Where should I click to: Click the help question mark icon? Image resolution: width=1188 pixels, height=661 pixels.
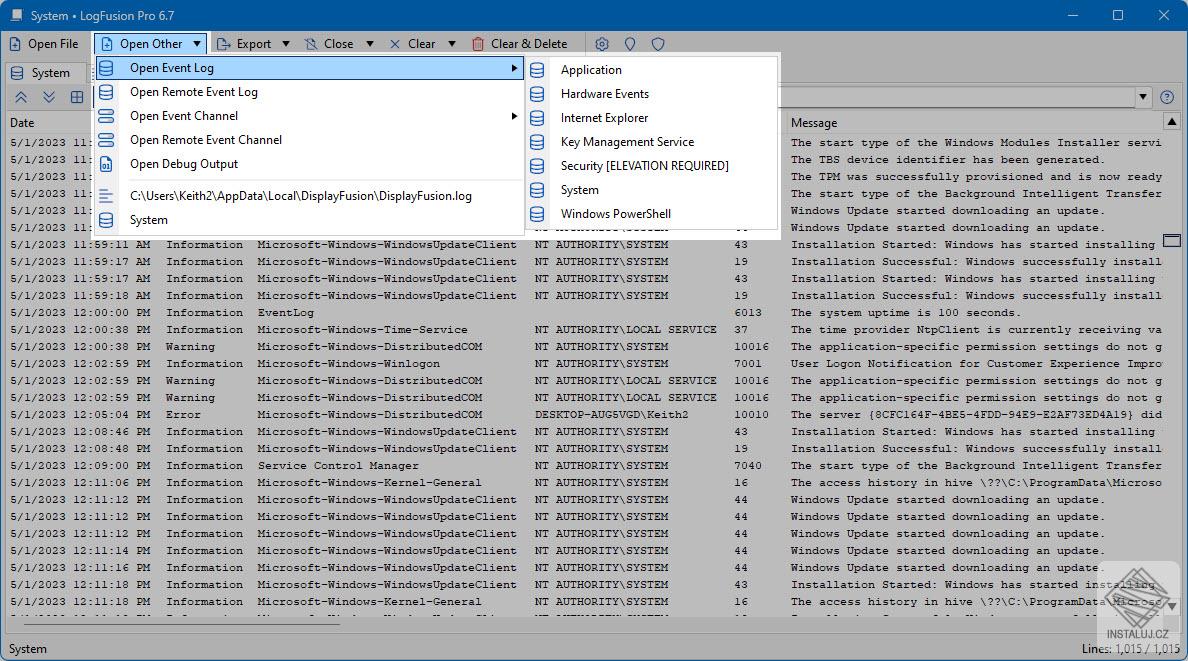coord(1167,97)
